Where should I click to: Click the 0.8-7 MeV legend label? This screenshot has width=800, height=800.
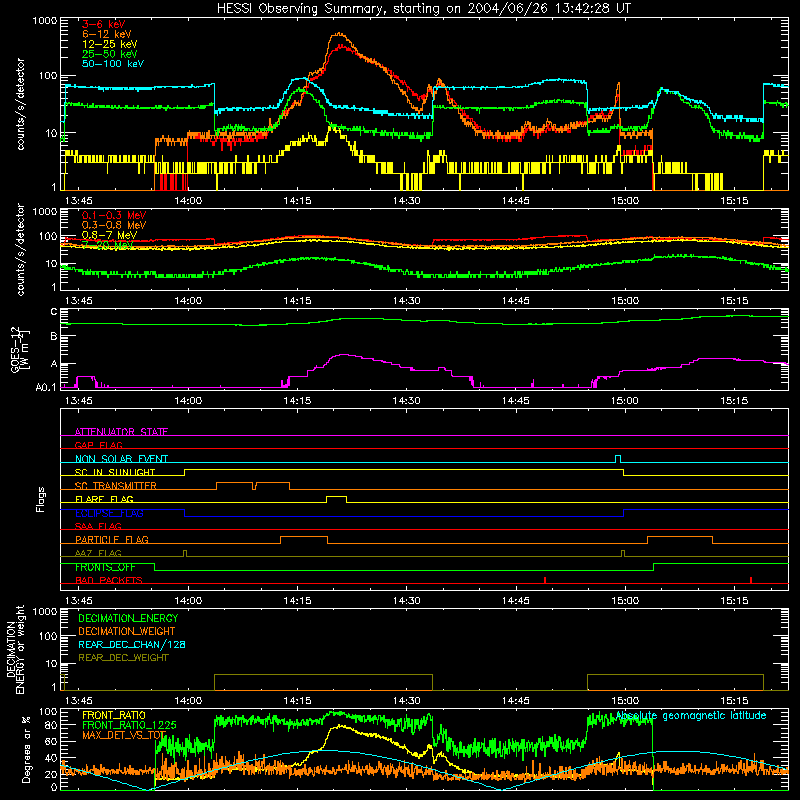click(109, 235)
